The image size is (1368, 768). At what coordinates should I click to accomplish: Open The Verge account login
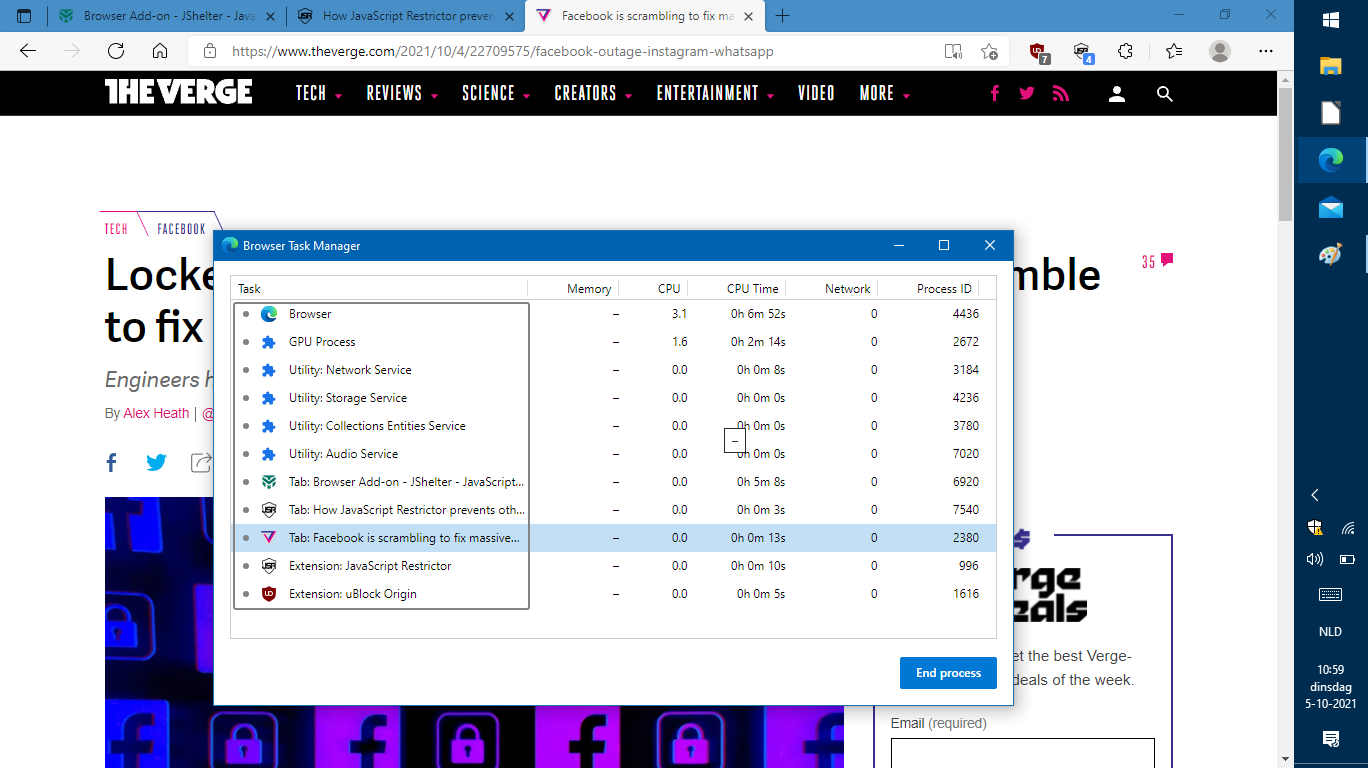1117,93
